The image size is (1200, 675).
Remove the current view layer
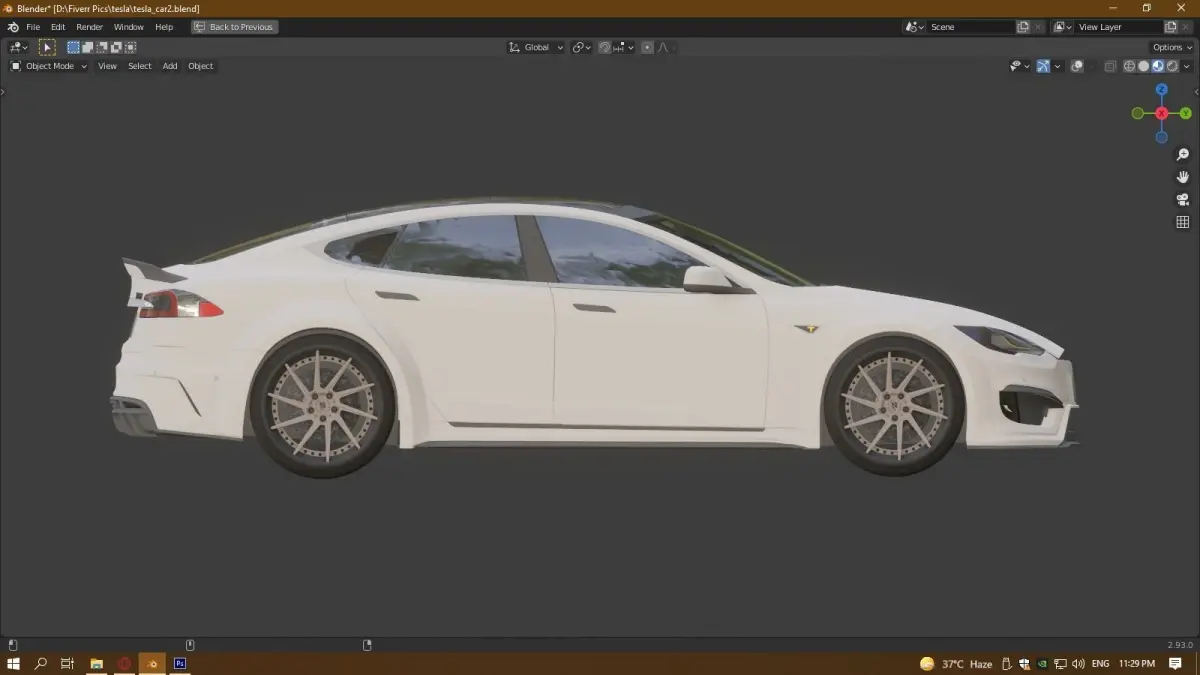tap(1187, 27)
